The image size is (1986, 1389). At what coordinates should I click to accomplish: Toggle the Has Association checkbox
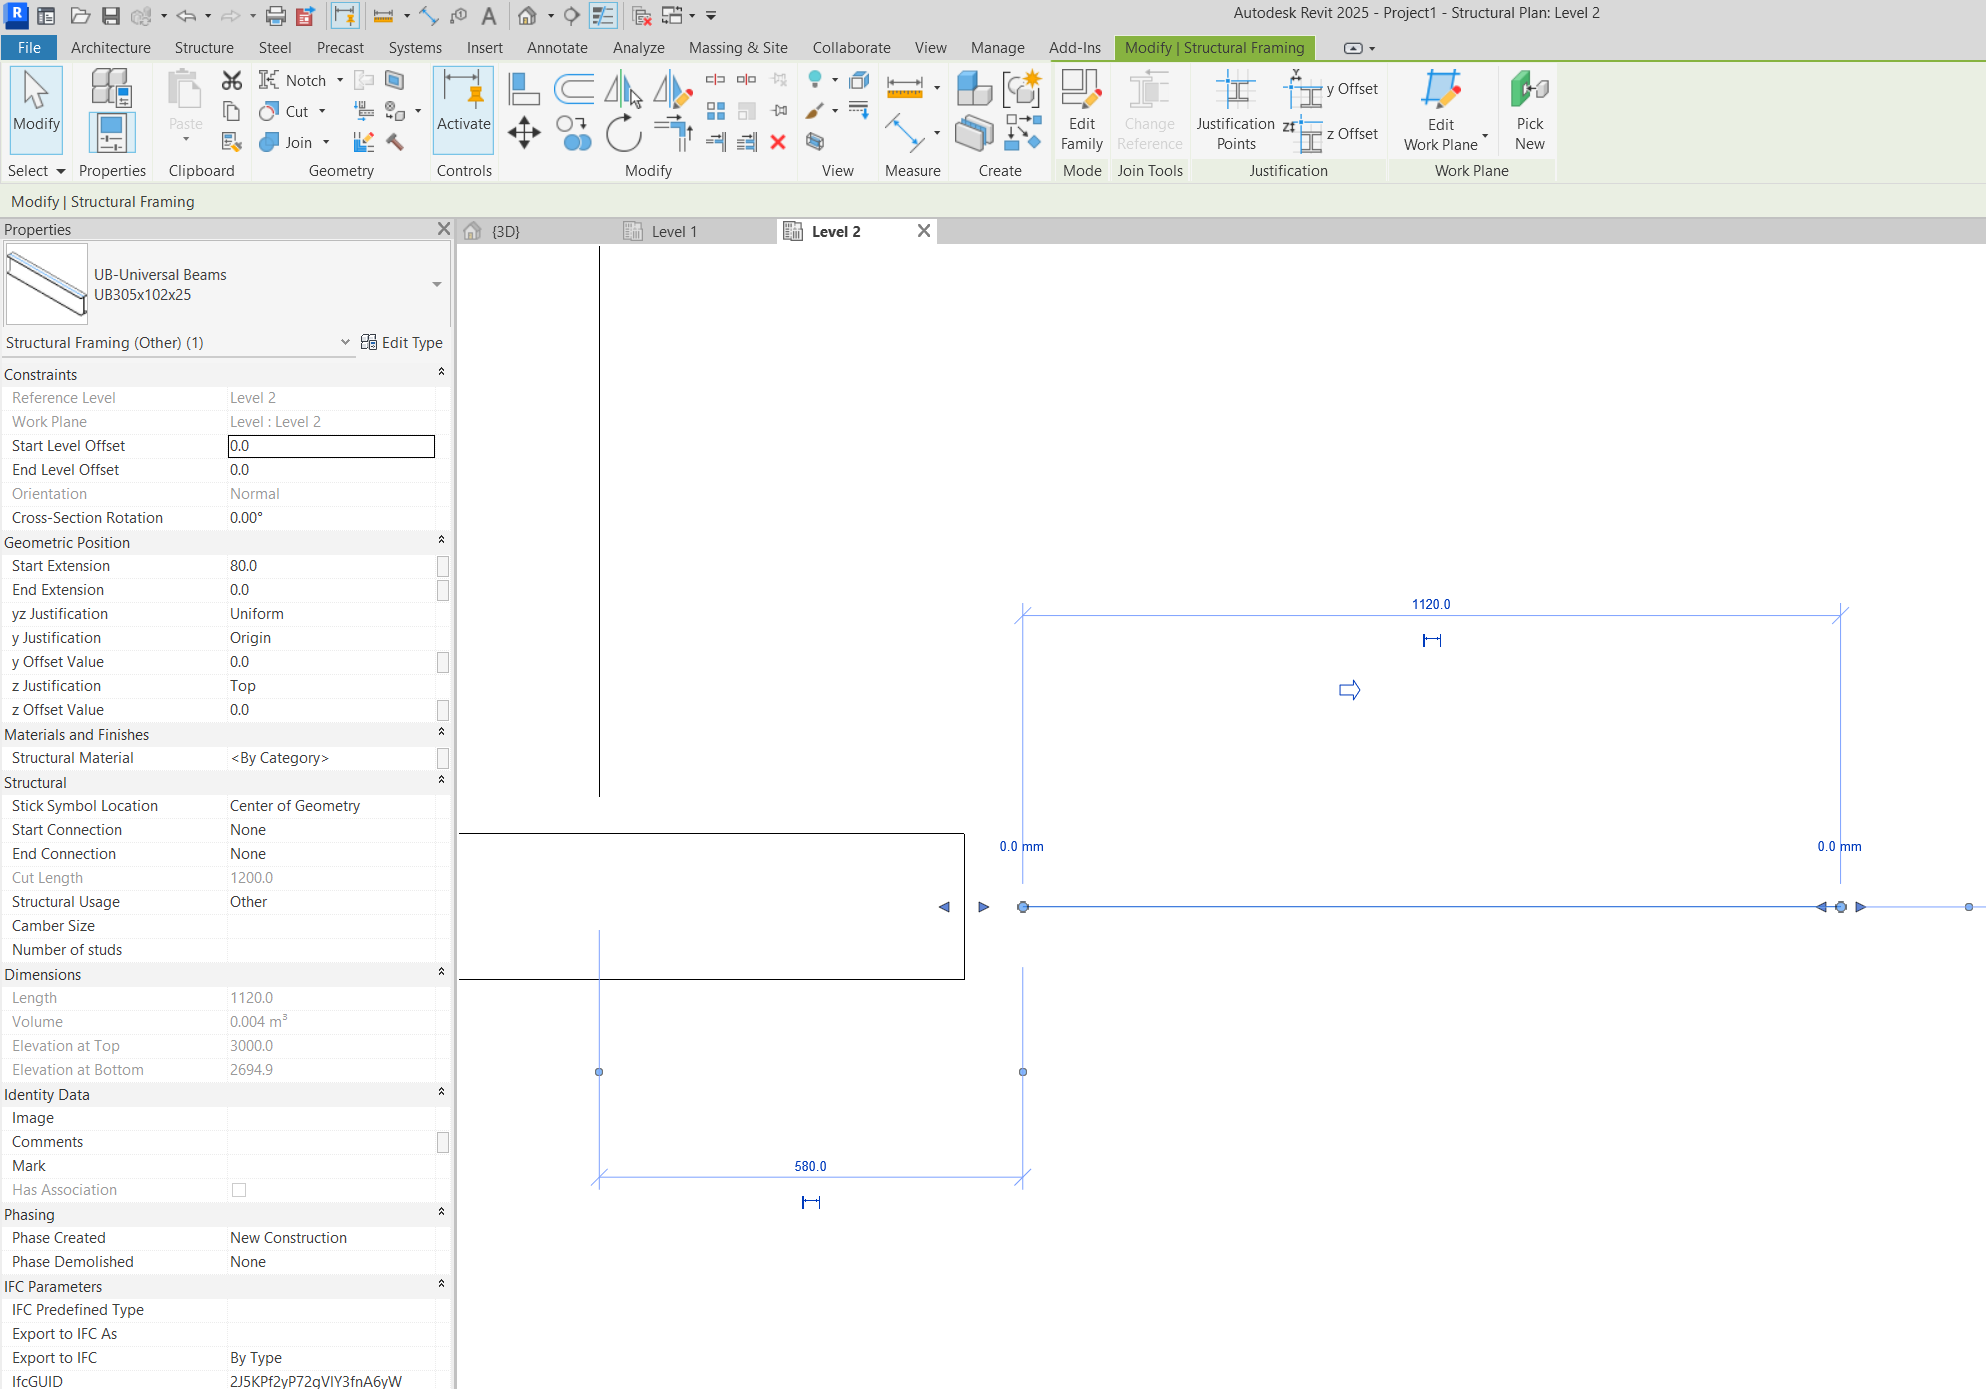tap(239, 1190)
